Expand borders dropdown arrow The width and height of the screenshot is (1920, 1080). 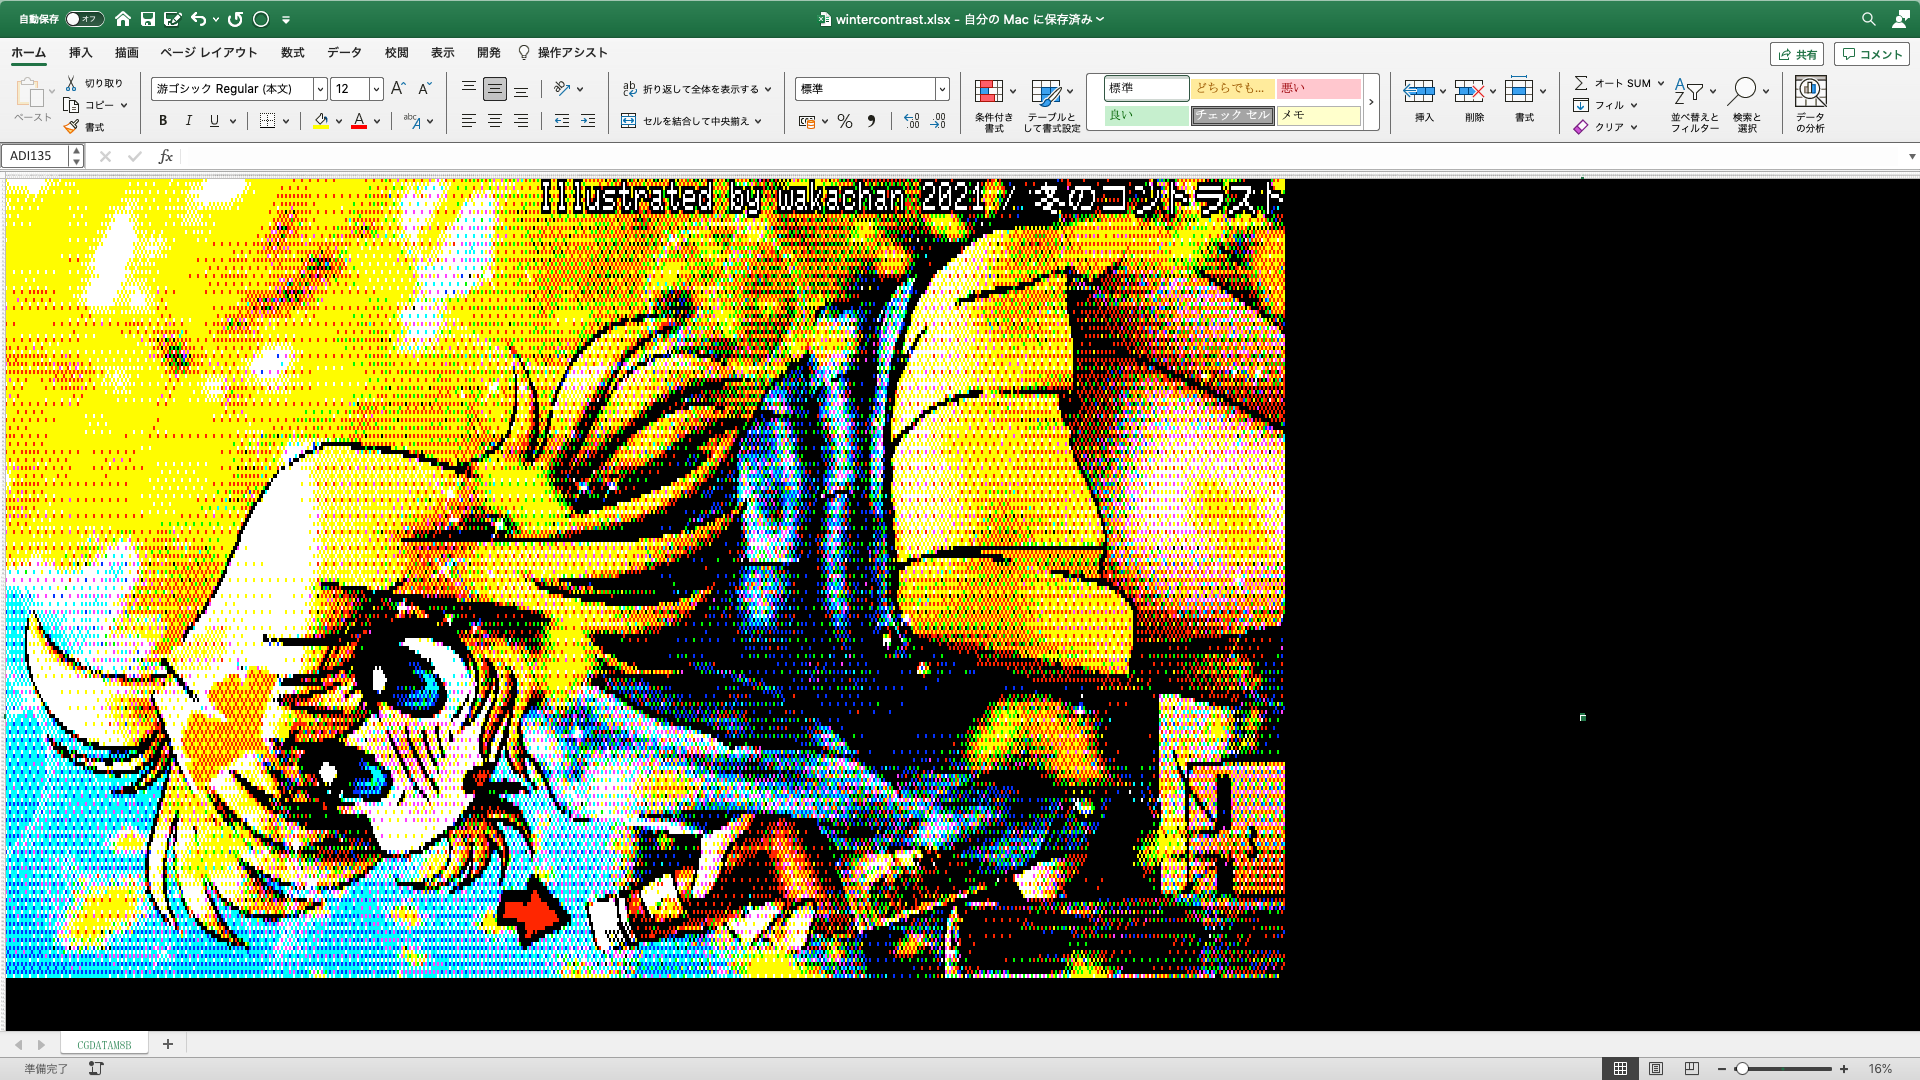286,121
